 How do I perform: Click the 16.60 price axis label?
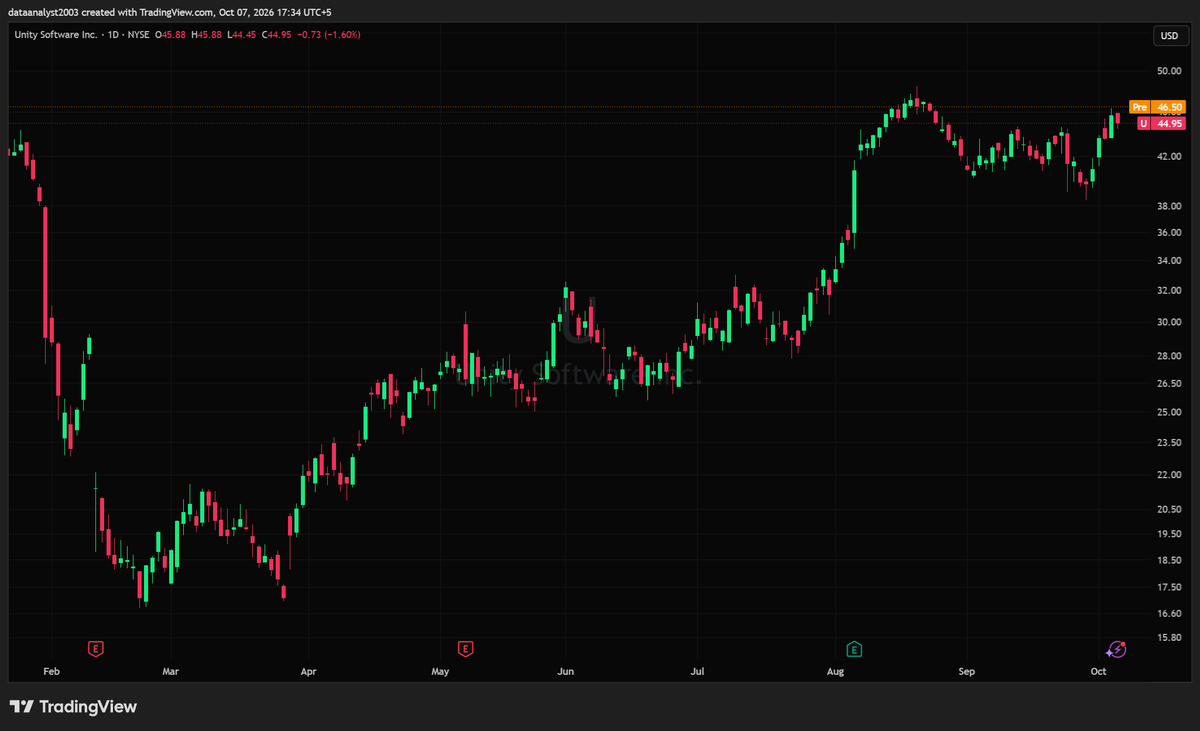click(1169, 613)
